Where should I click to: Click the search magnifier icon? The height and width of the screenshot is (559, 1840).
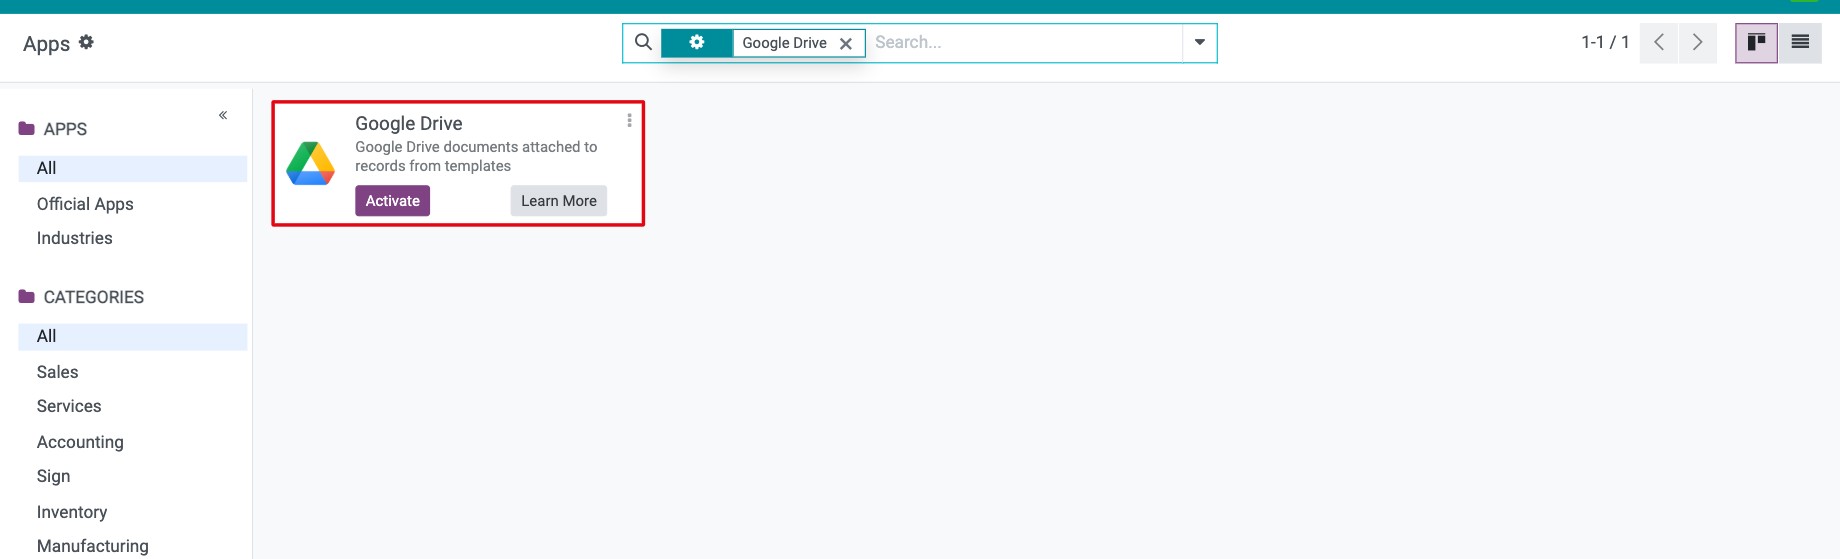(644, 42)
